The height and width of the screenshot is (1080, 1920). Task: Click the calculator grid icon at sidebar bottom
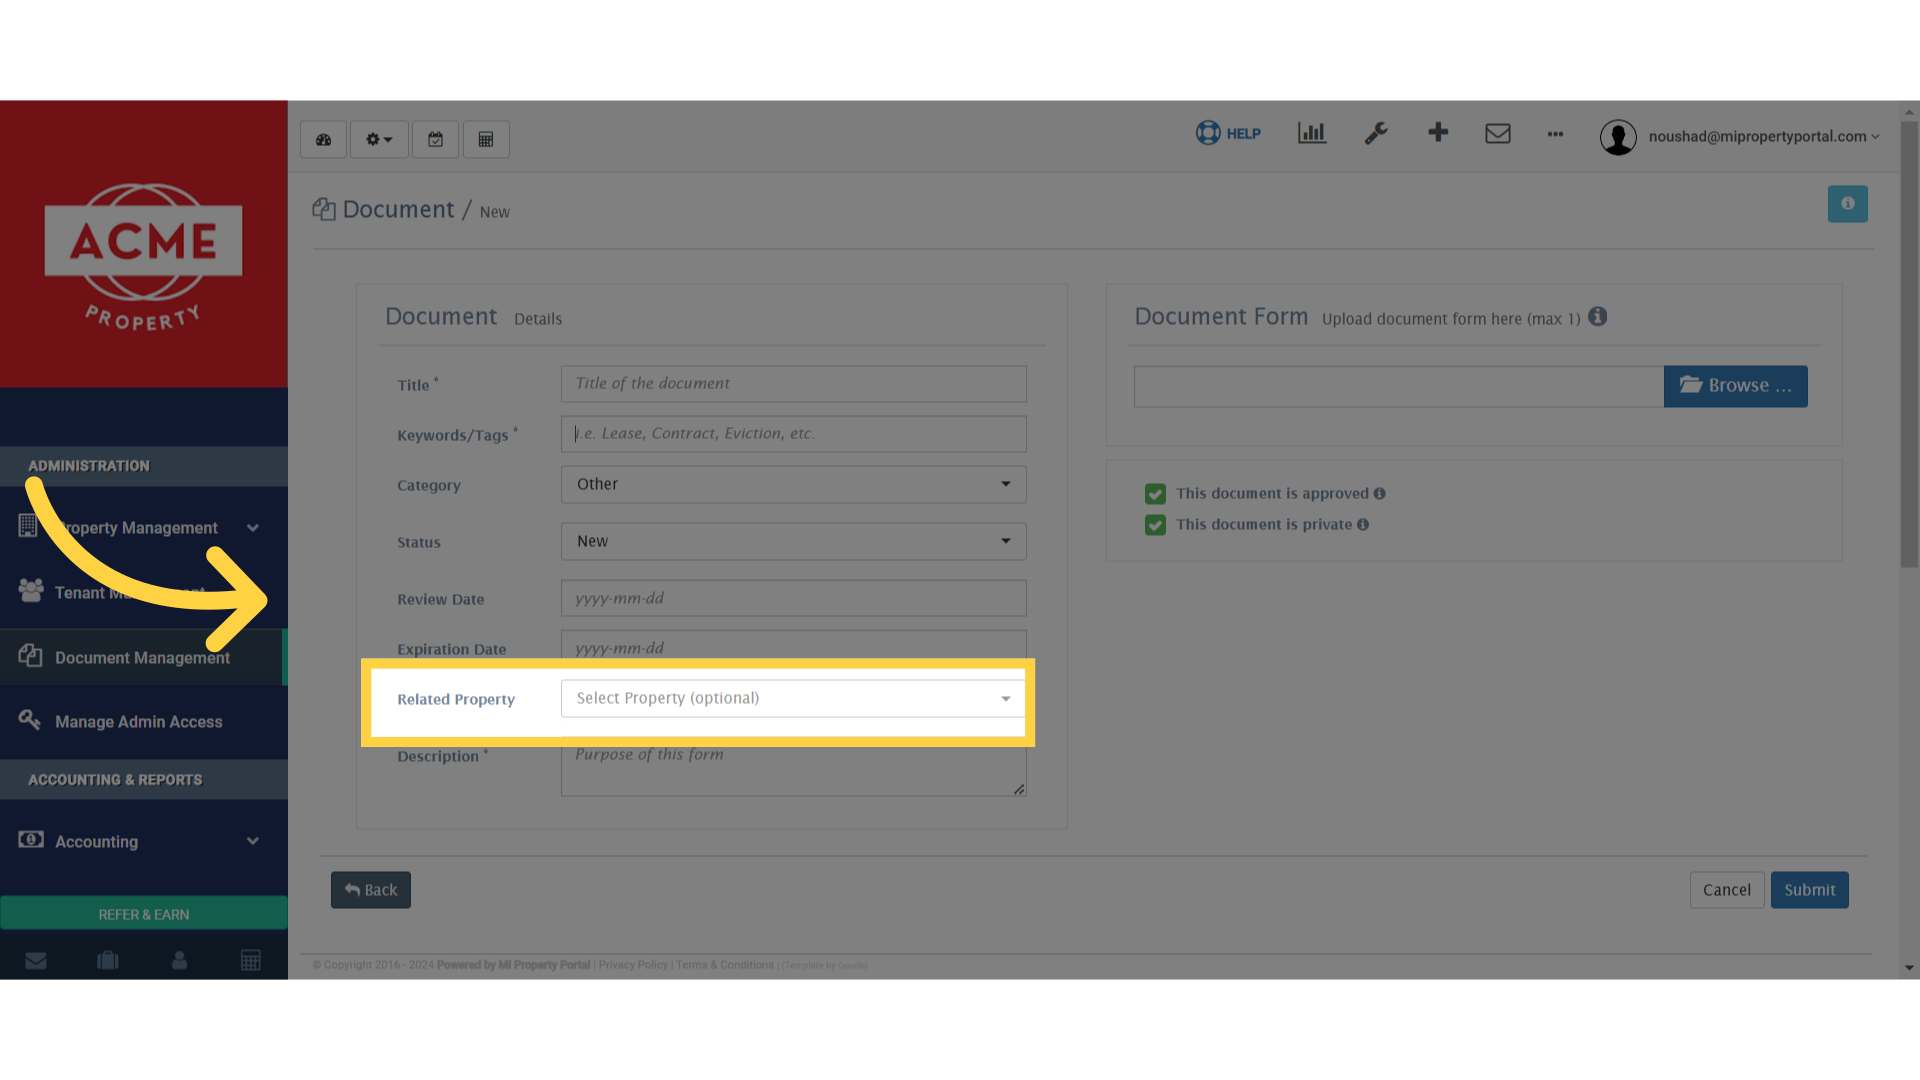[251, 961]
